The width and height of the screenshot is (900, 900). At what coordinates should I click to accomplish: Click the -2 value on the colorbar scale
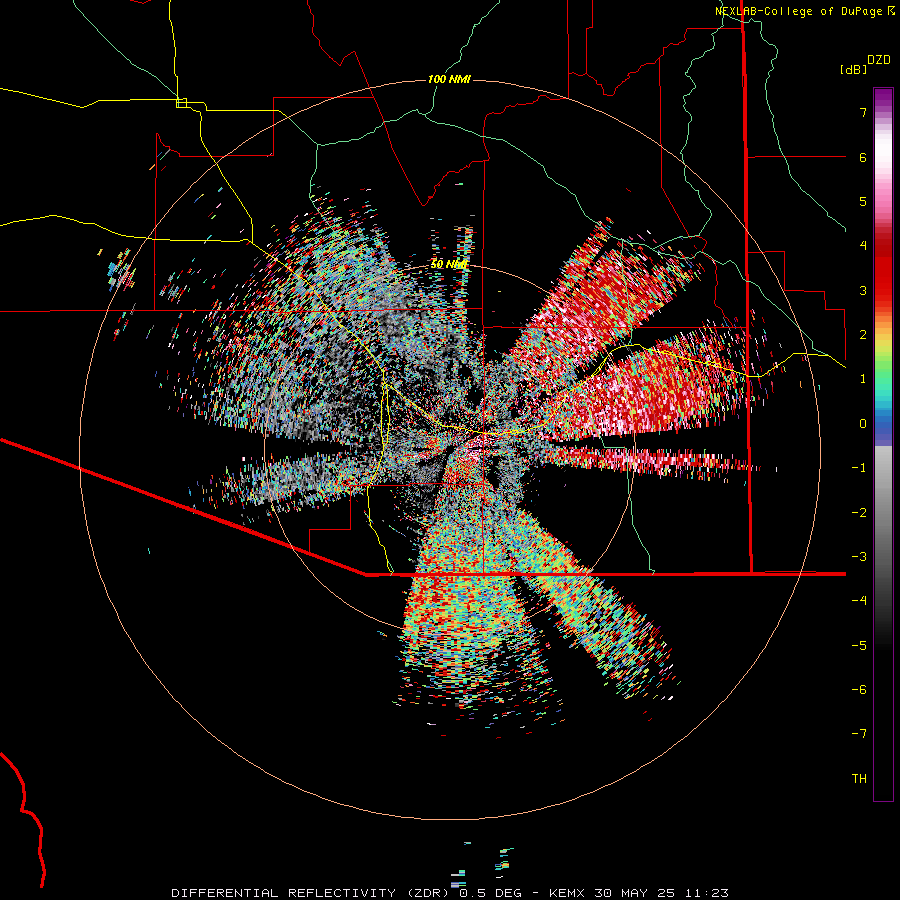pos(859,513)
